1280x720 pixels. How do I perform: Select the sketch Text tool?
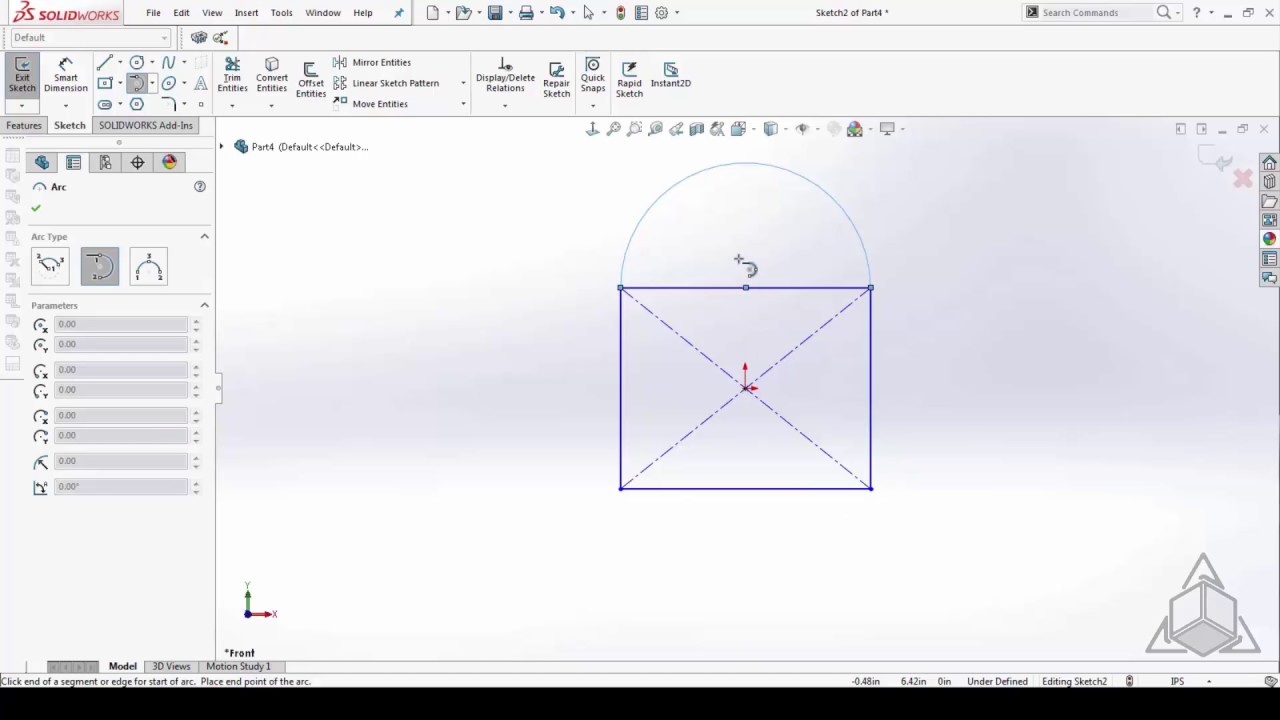pos(201,83)
